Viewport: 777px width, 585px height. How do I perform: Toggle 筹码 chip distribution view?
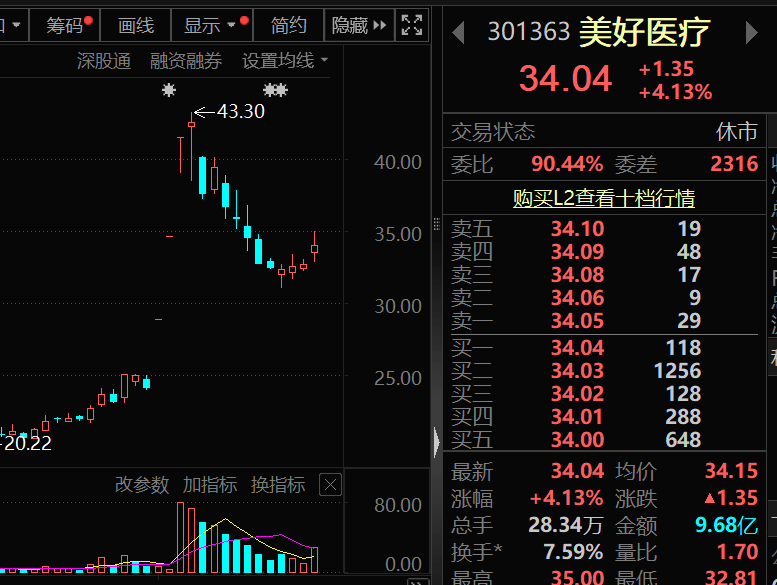click(x=66, y=25)
